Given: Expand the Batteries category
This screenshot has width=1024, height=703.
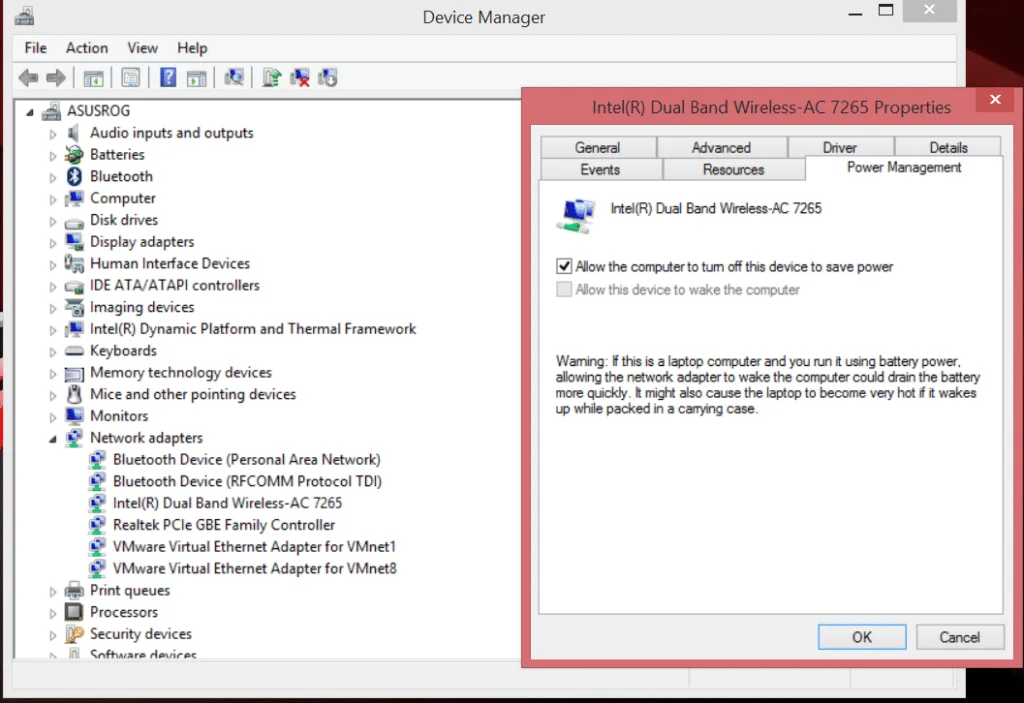Looking at the screenshot, I should pyautogui.click(x=54, y=154).
